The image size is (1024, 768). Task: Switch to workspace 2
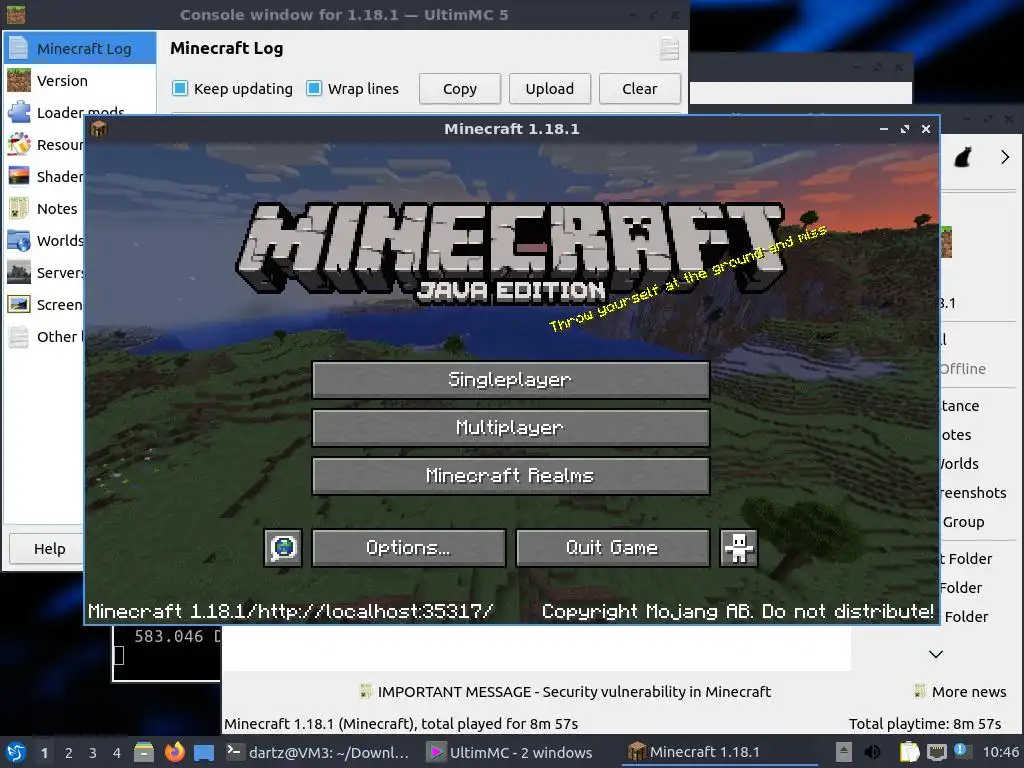click(x=69, y=753)
